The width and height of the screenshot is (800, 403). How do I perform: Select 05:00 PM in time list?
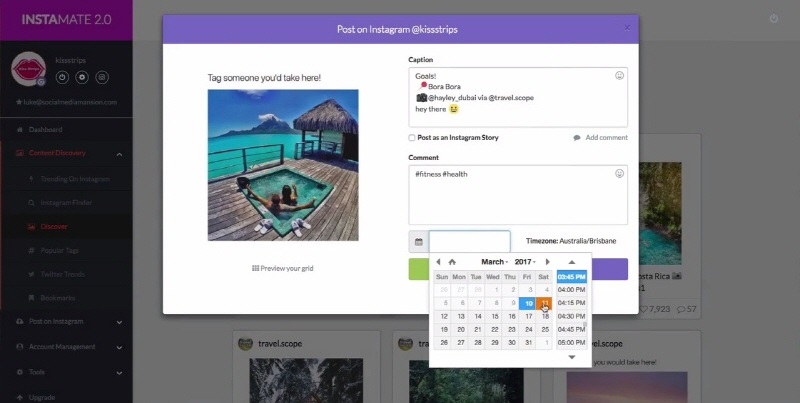pos(571,343)
